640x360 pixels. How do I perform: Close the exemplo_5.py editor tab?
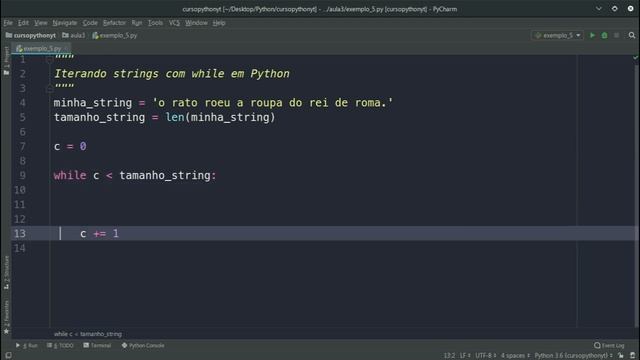[67, 49]
